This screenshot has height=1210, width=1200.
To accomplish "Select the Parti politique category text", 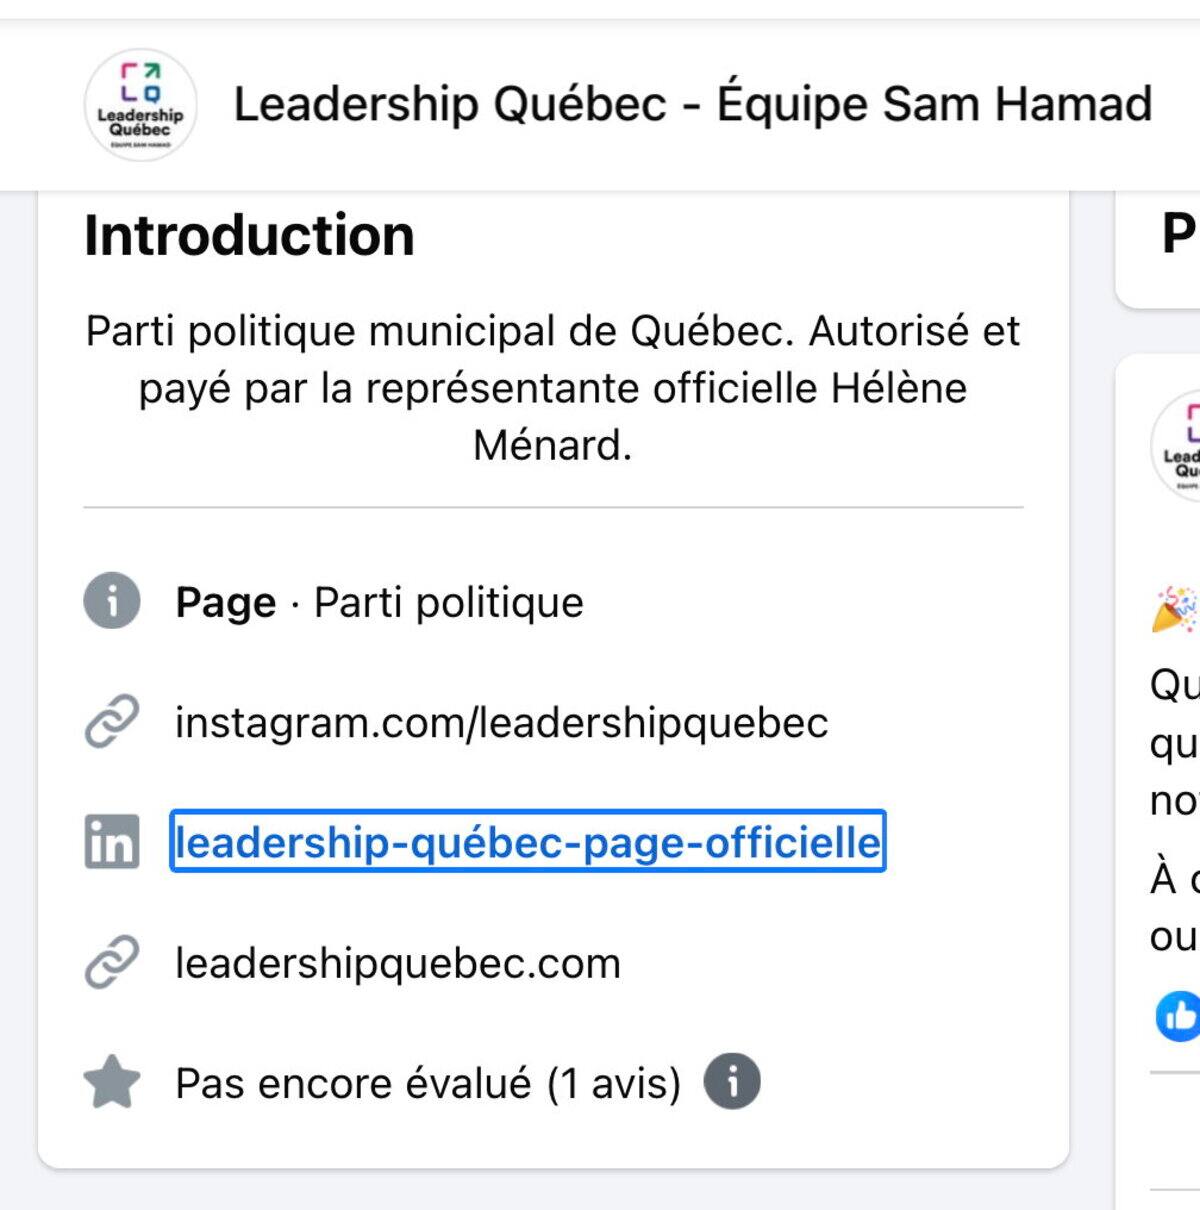I will coord(448,603).
